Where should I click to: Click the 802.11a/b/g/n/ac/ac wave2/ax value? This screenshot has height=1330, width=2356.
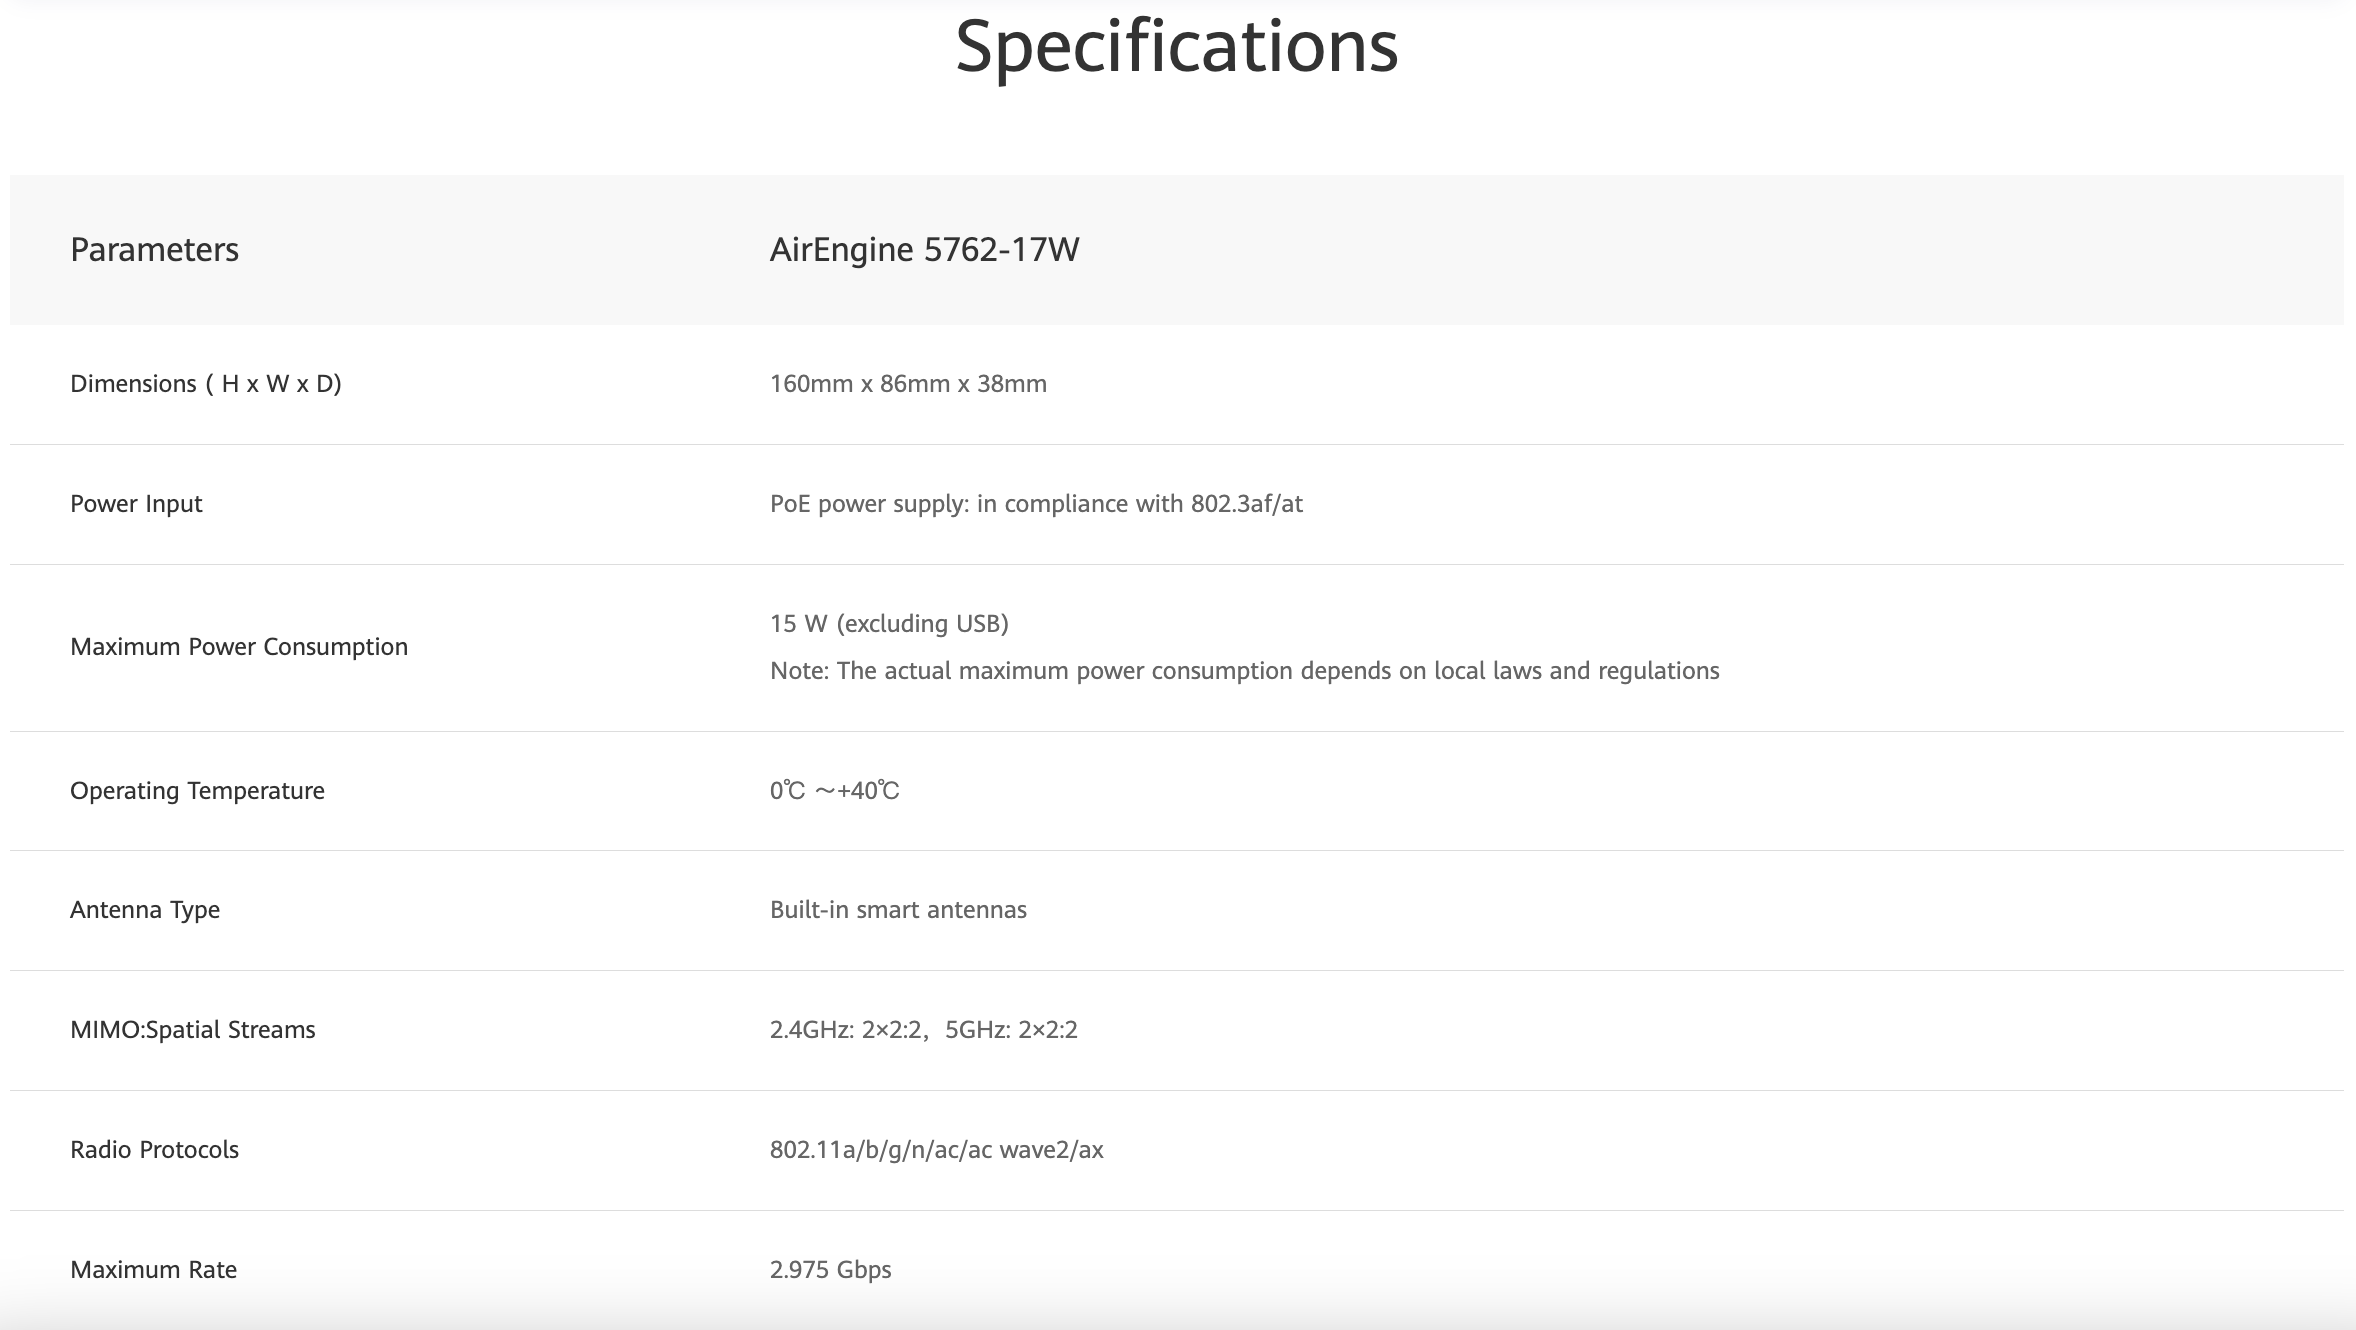(936, 1150)
